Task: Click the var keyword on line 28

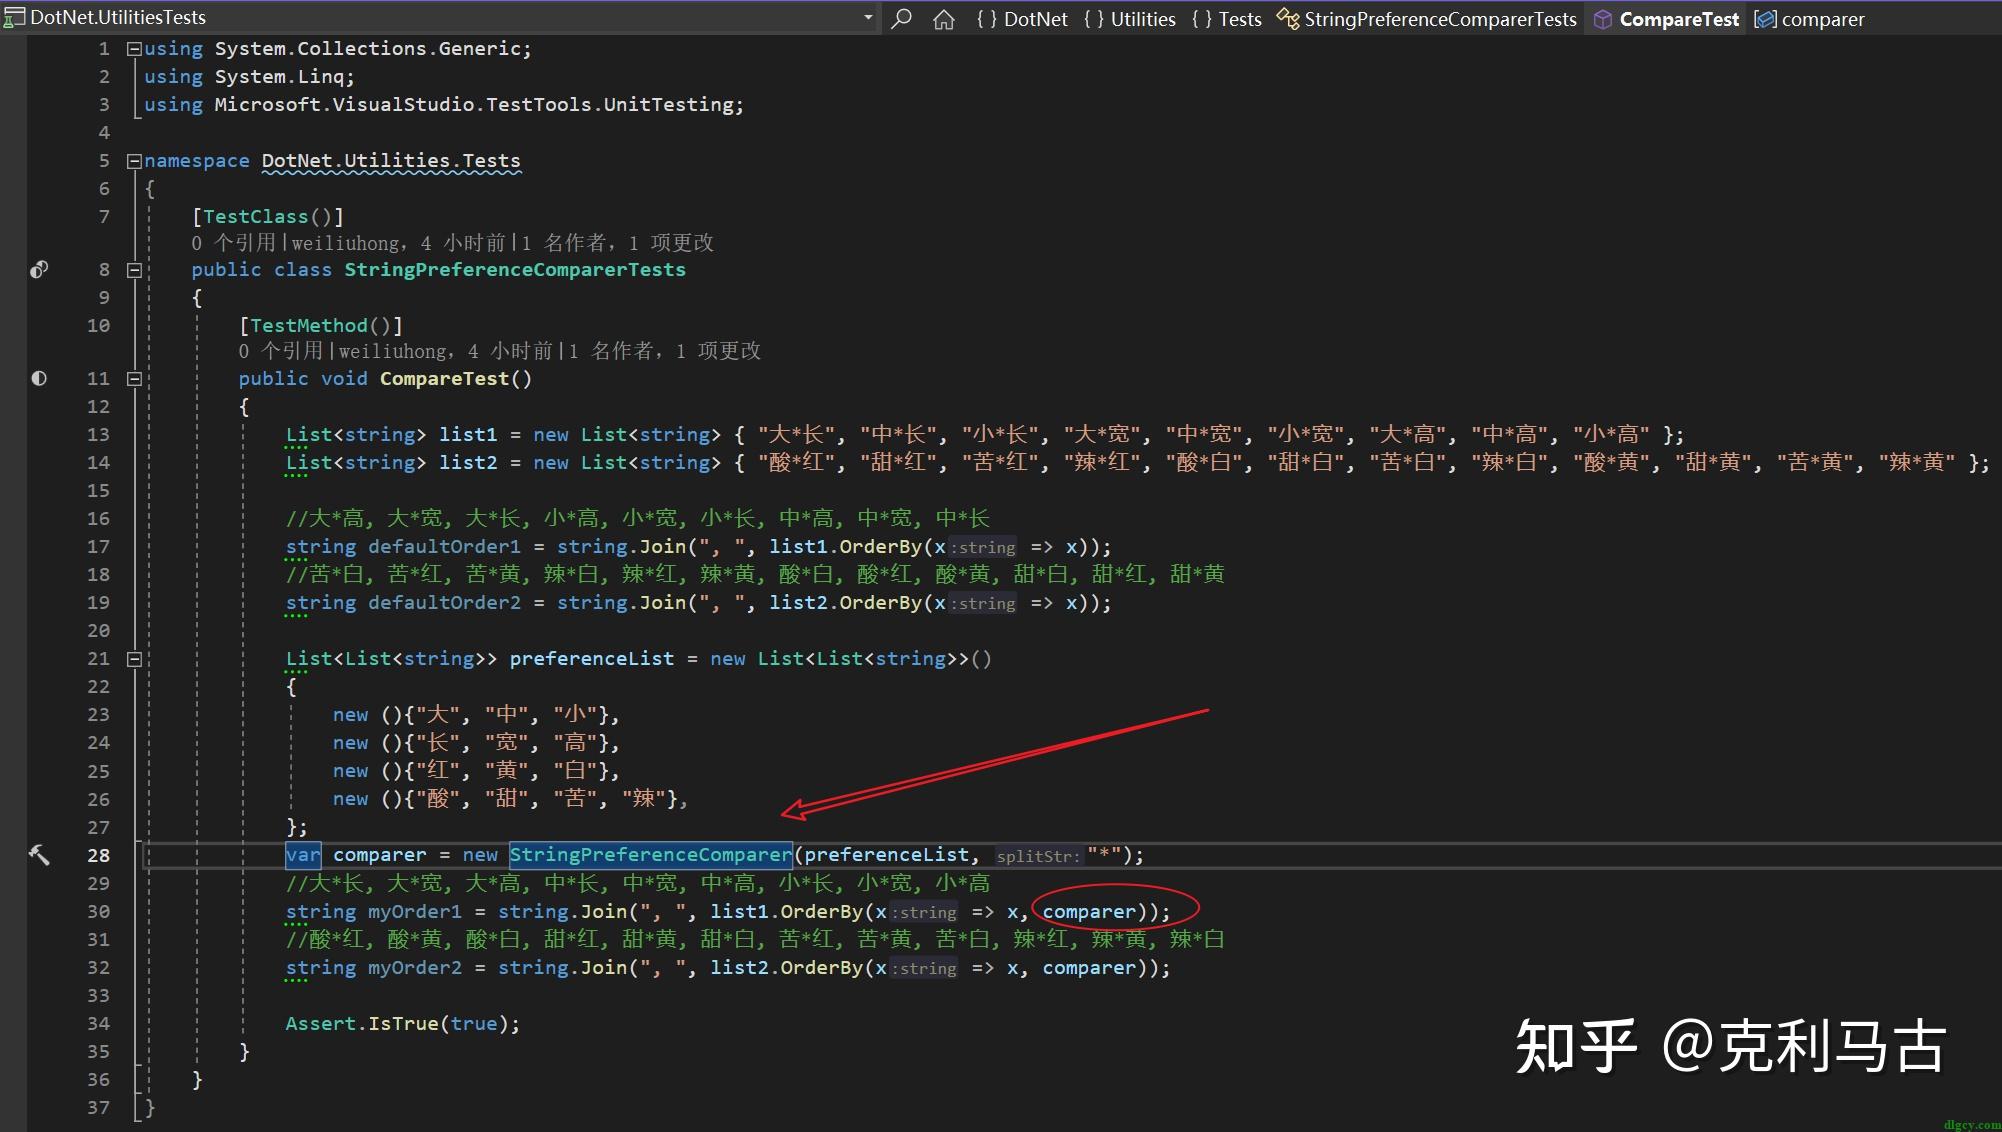Action: (x=303, y=855)
